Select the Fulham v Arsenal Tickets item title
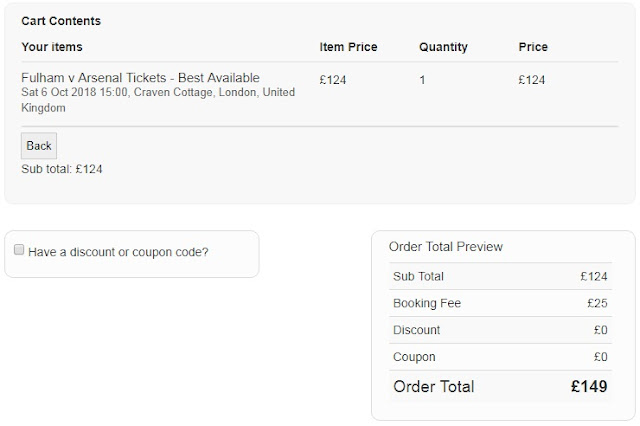Viewport: 640px width, 426px height. coord(140,78)
